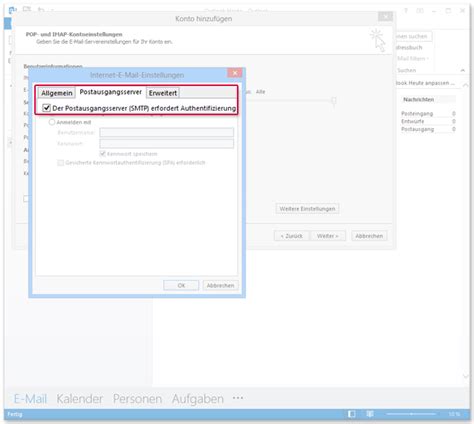Click the Kennwort input field
This screenshot has width=474, height=424.
click(166, 144)
